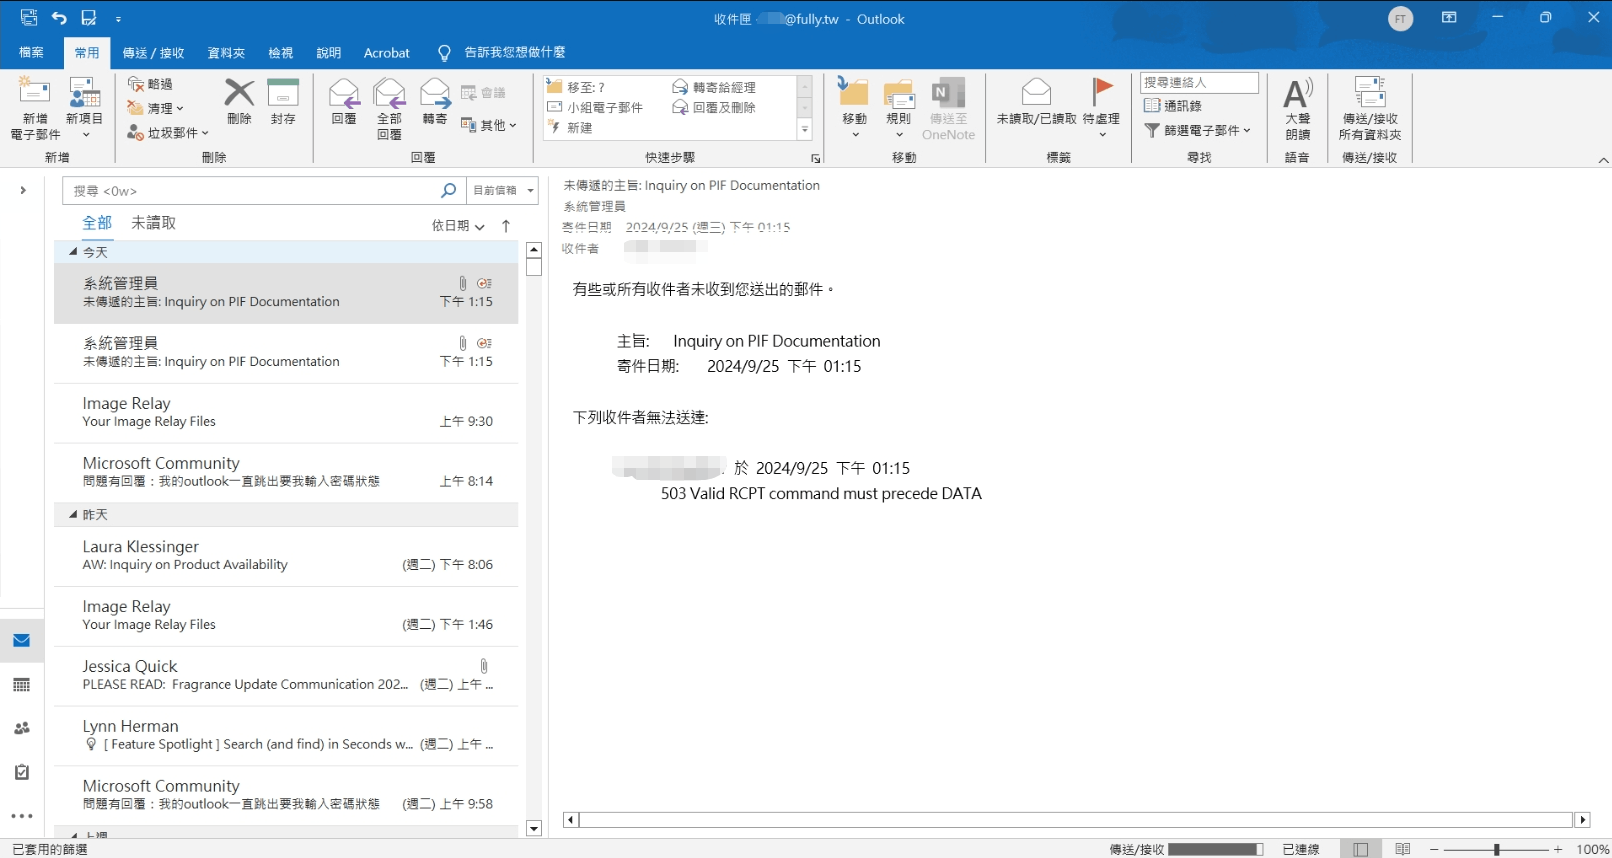Switch to the View (檢視) tab
Screen dimensions: 1612x858
pyautogui.click(x=281, y=52)
